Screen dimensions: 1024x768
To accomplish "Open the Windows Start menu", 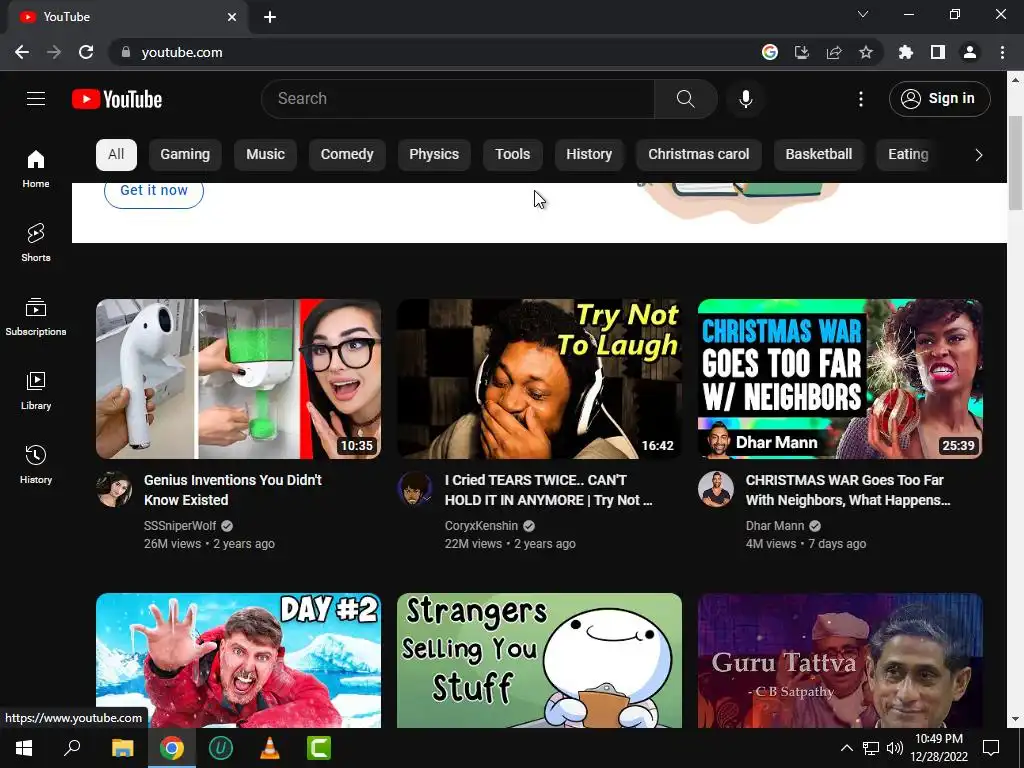I will coord(24,748).
